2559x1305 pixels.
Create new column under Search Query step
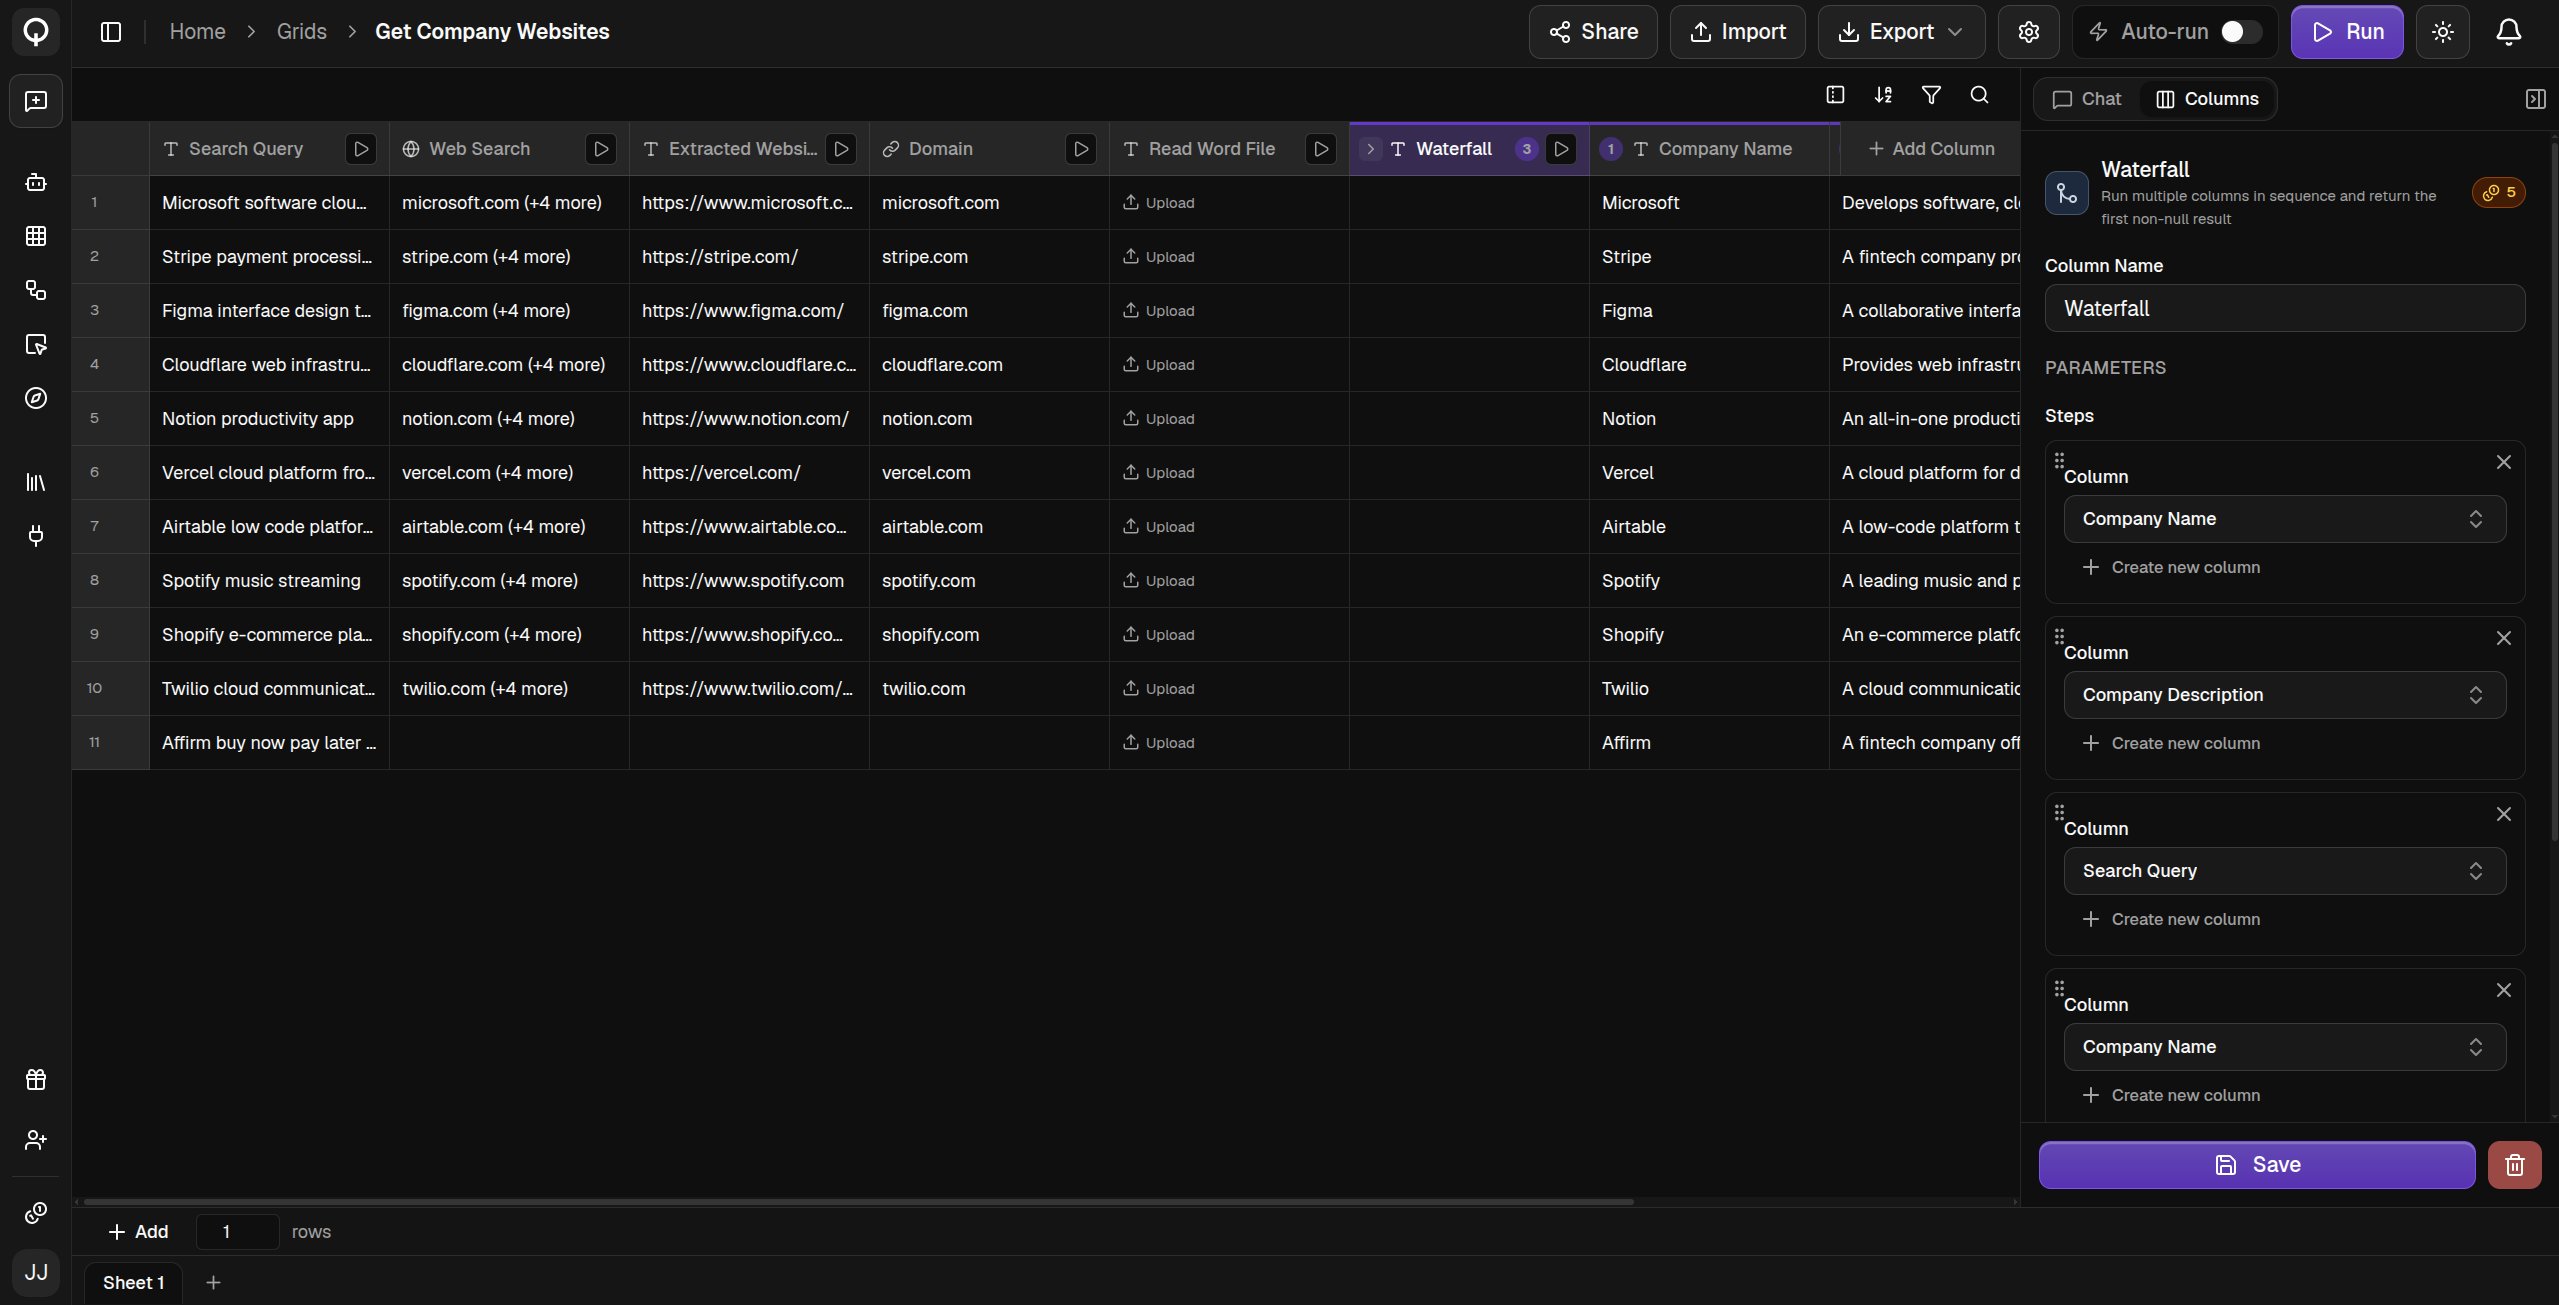click(2171, 919)
